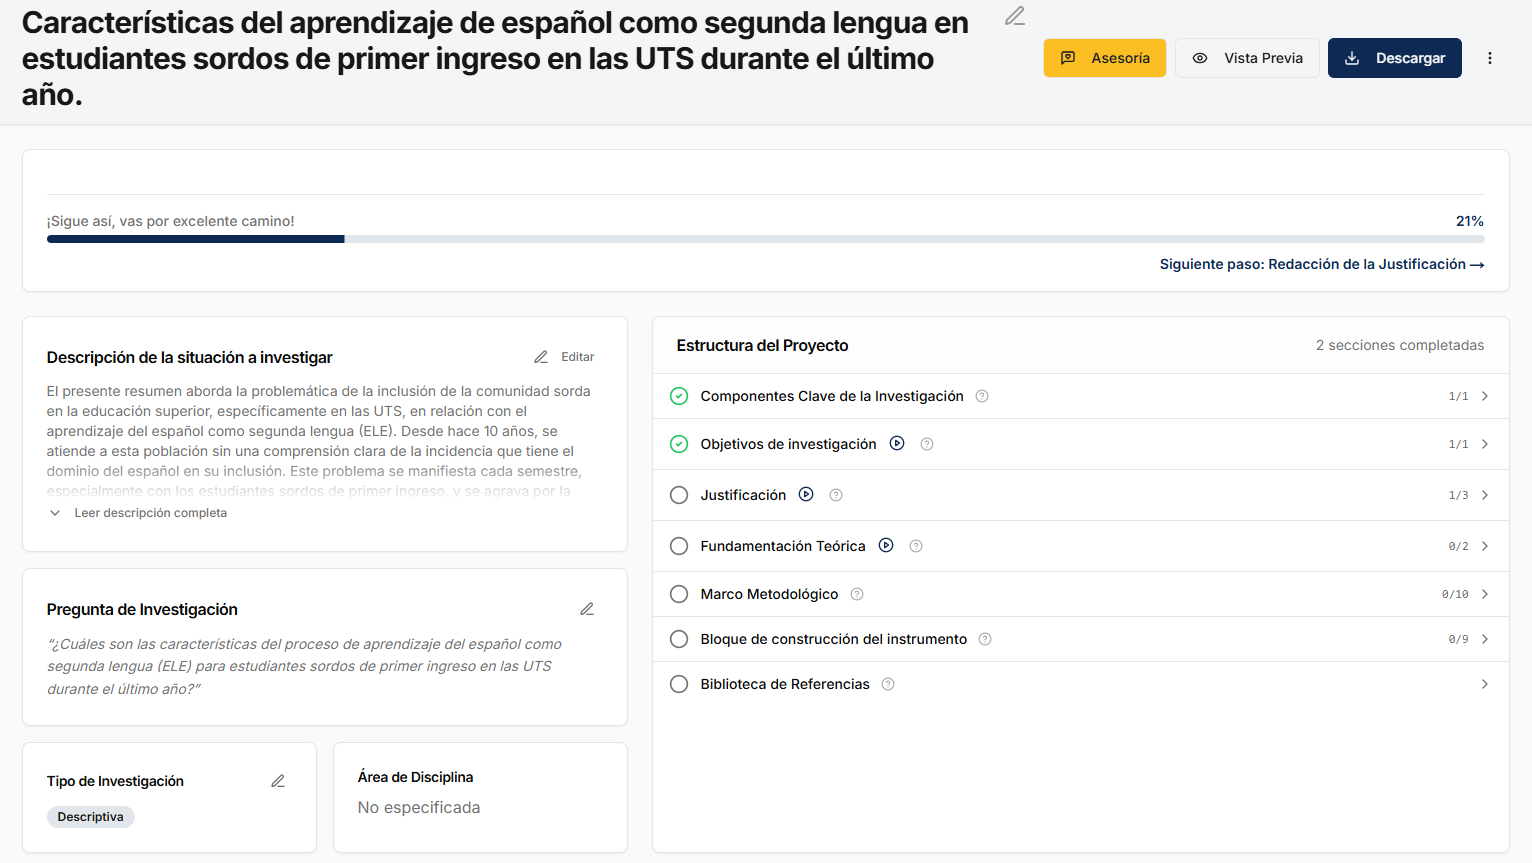Open the Componentes Clave de la Investigación section
The image size is (1532, 863).
(x=1080, y=396)
